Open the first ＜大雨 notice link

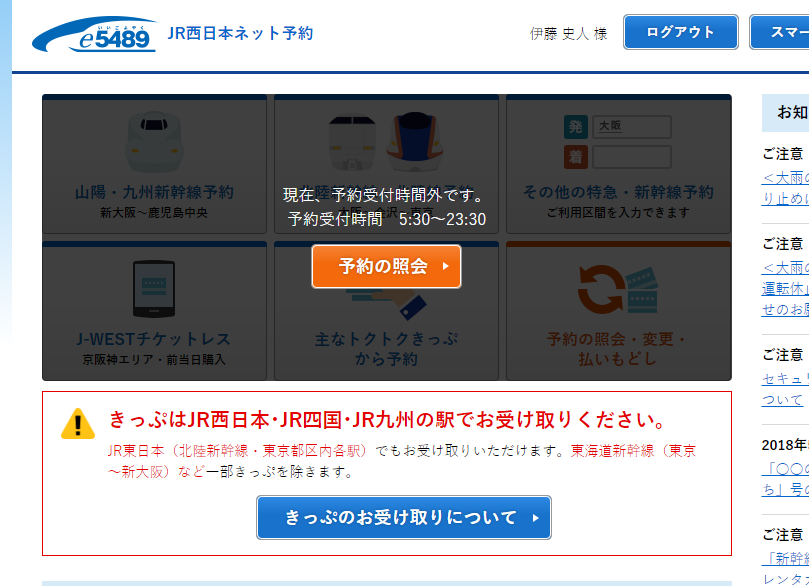(785, 188)
